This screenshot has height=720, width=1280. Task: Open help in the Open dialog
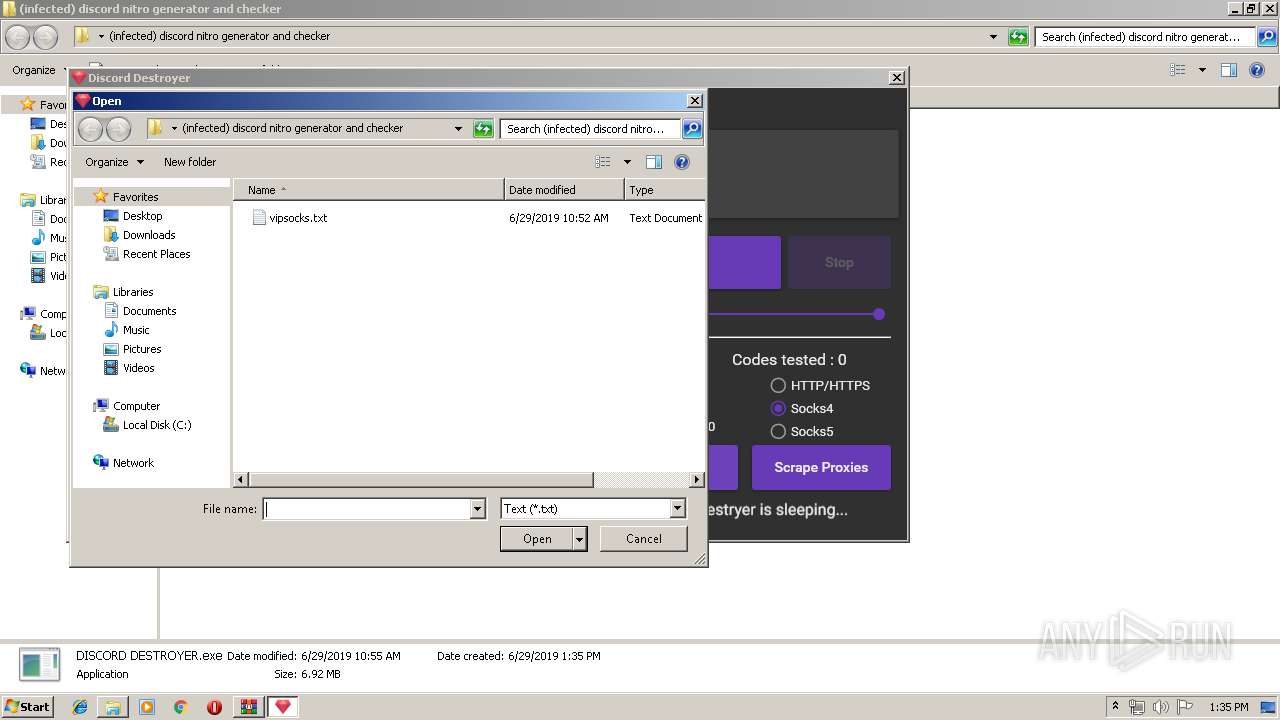[682, 162]
